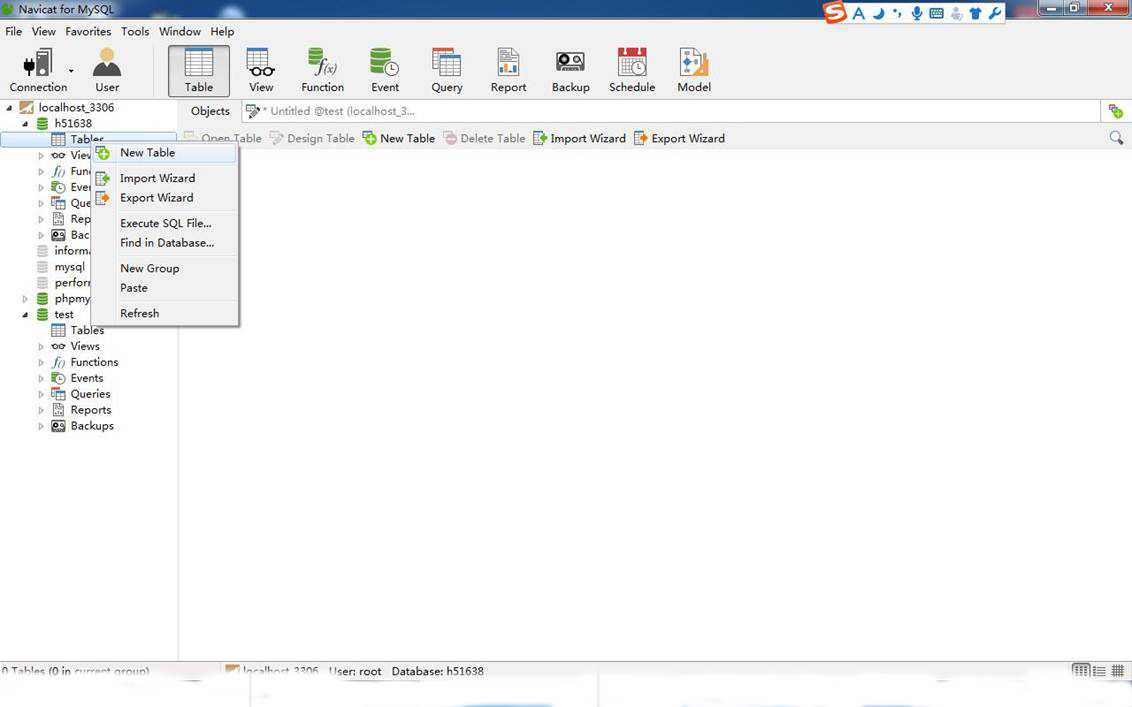This screenshot has height=707, width=1132.
Task: Choose Export Wizard in context menu
Action: [165, 197]
